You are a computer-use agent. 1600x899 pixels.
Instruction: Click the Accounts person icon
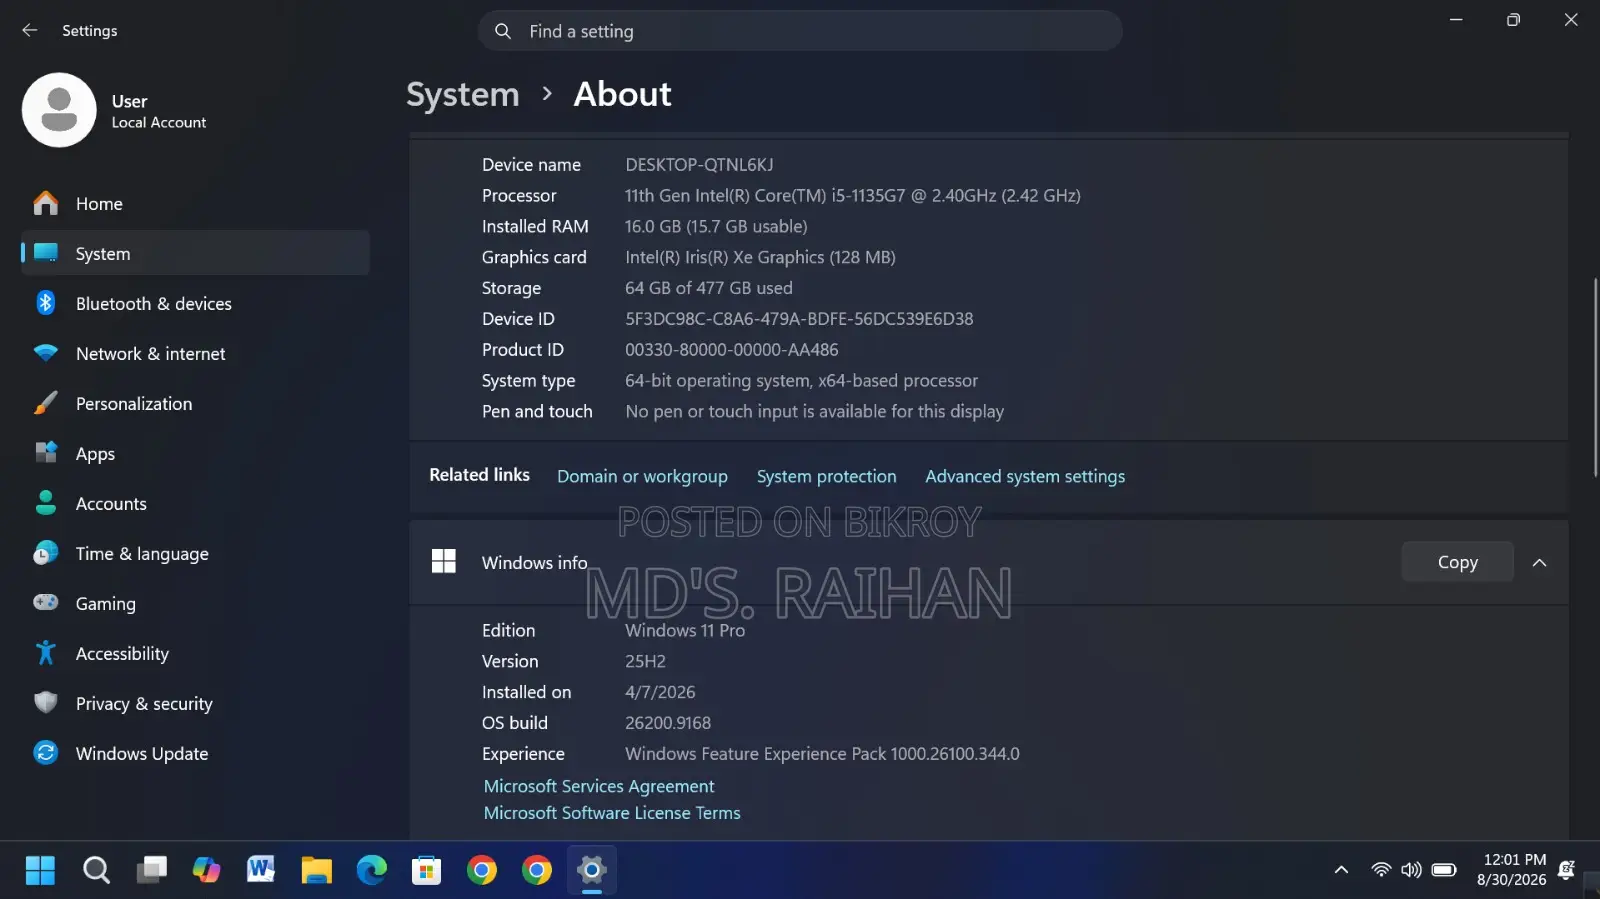click(x=46, y=503)
